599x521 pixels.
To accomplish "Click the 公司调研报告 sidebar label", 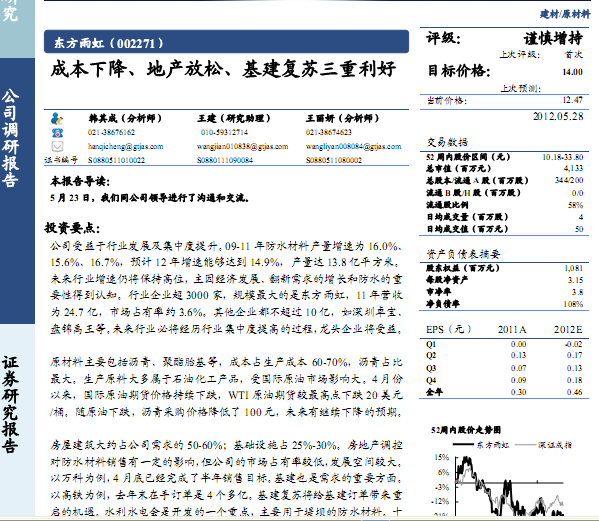I will click(x=10, y=138).
